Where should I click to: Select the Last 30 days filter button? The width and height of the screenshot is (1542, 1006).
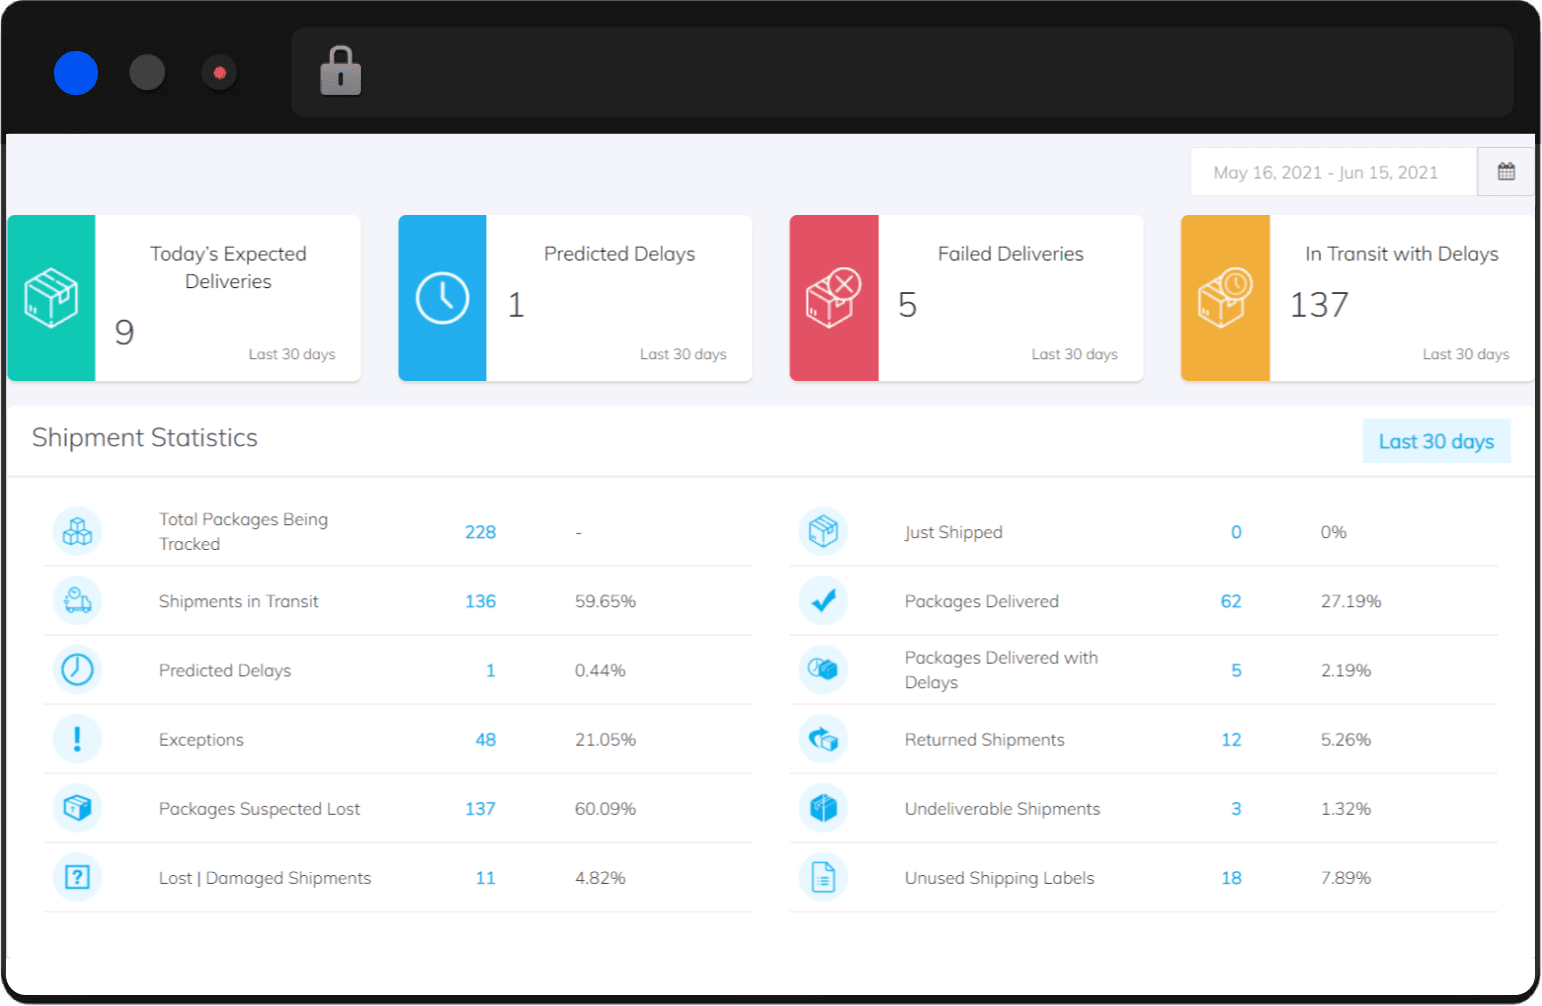point(1435,441)
